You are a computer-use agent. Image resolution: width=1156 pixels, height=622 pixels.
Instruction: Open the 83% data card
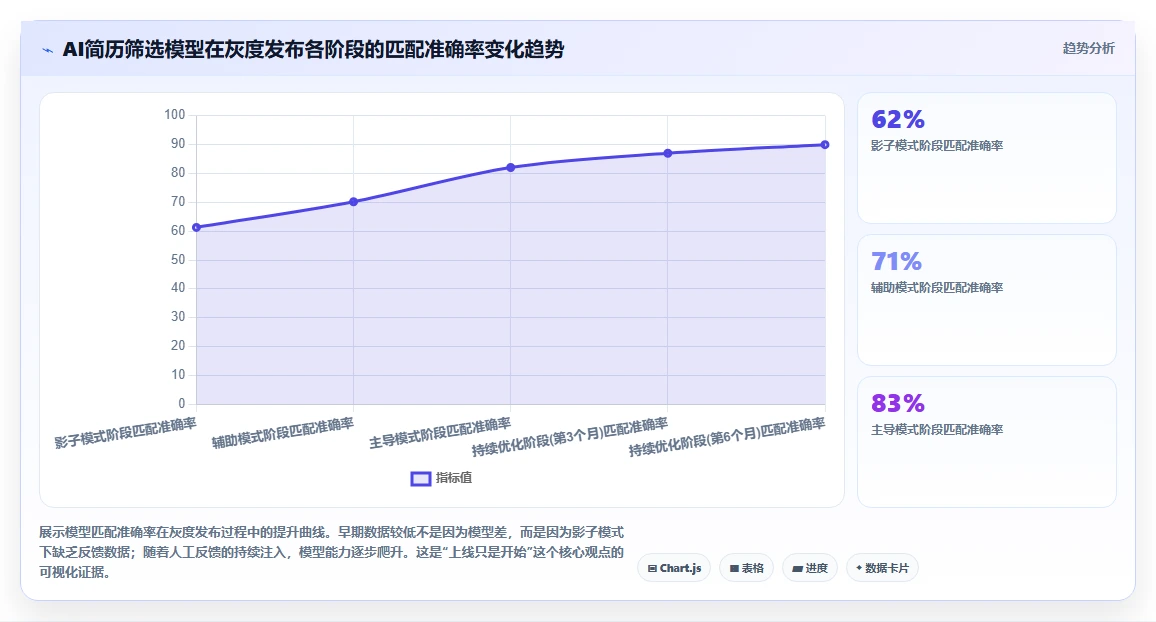click(986, 442)
